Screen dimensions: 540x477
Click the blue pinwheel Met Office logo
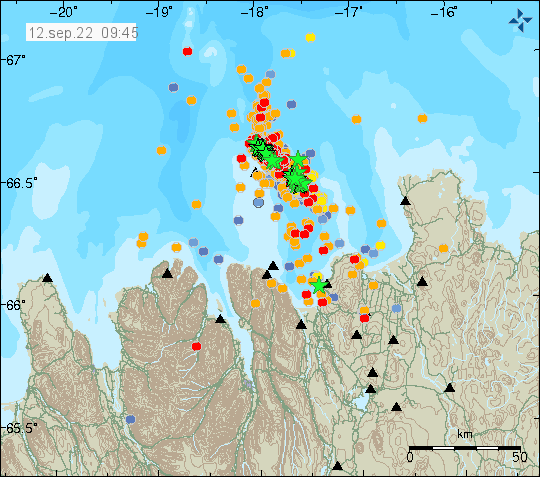(x=520, y=21)
